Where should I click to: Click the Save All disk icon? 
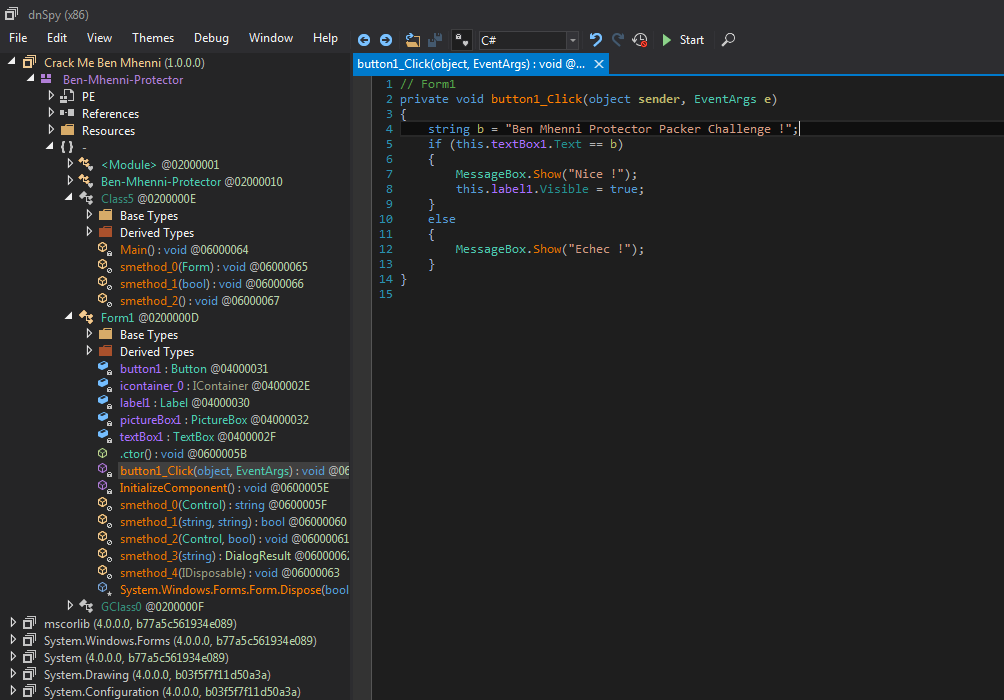click(435, 40)
